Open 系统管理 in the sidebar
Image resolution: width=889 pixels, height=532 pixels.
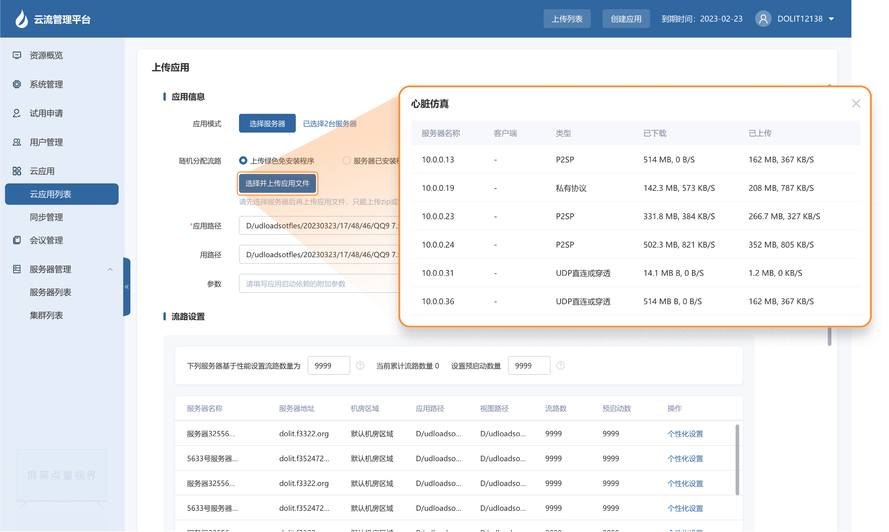point(46,84)
